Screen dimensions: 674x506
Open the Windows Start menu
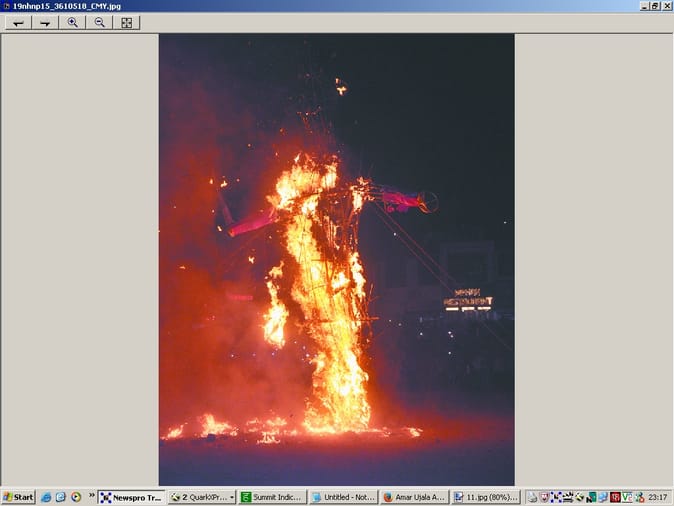pyautogui.click(x=18, y=497)
